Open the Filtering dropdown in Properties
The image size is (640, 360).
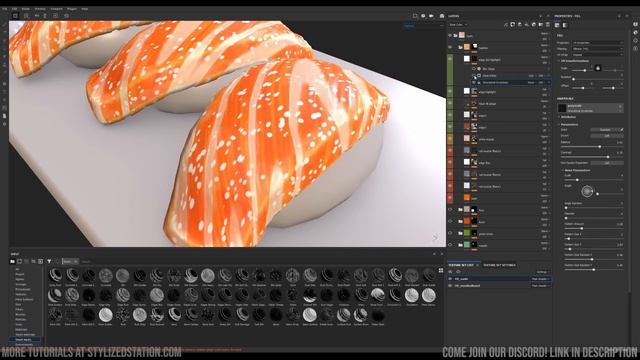pyautogui.click(x=598, y=49)
